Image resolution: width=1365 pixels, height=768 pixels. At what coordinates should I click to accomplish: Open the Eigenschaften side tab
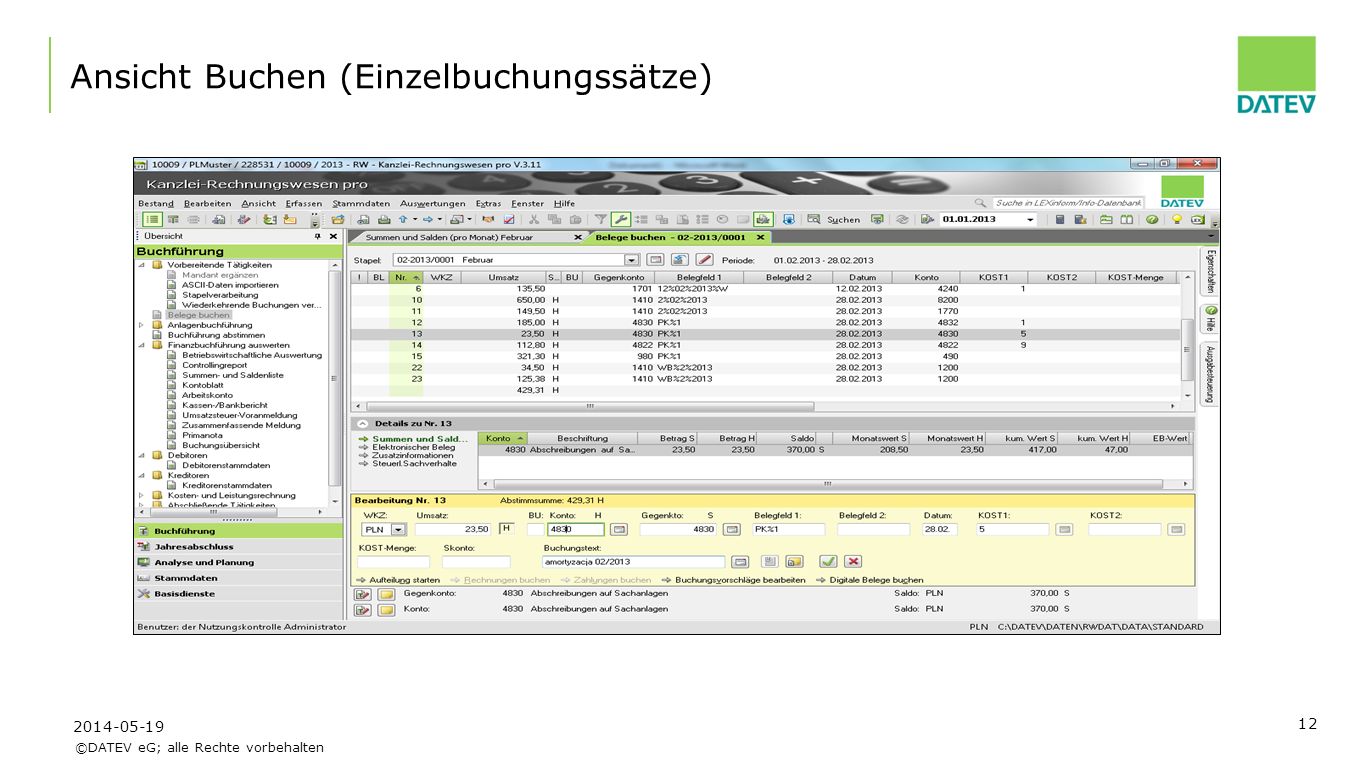click(1210, 270)
